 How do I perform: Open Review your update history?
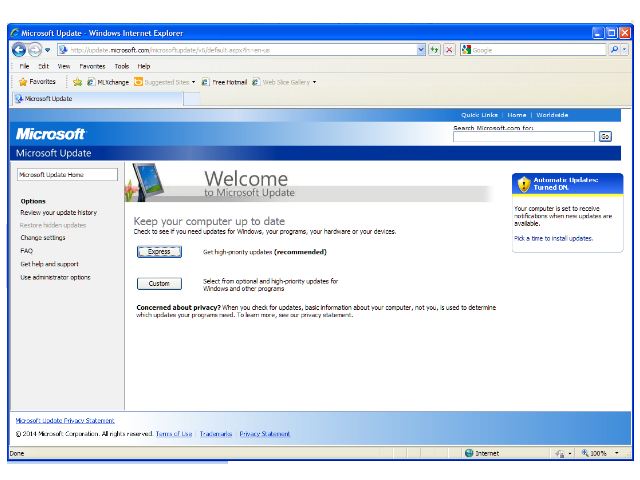(58, 213)
